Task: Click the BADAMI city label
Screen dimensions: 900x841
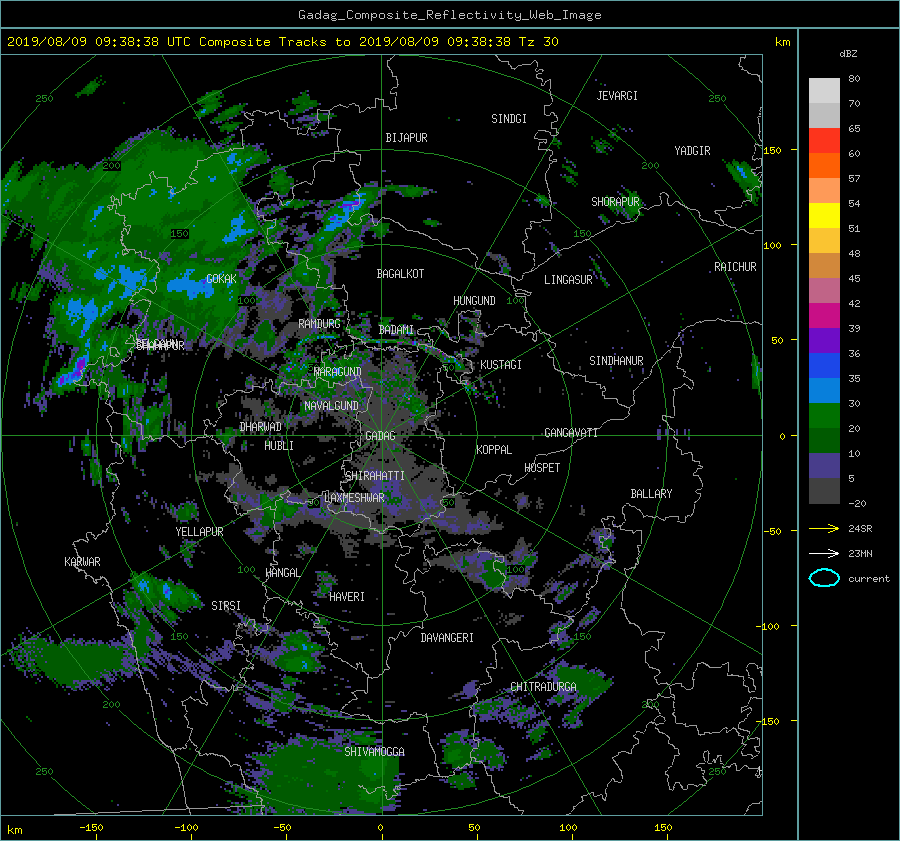Action: click(x=396, y=330)
